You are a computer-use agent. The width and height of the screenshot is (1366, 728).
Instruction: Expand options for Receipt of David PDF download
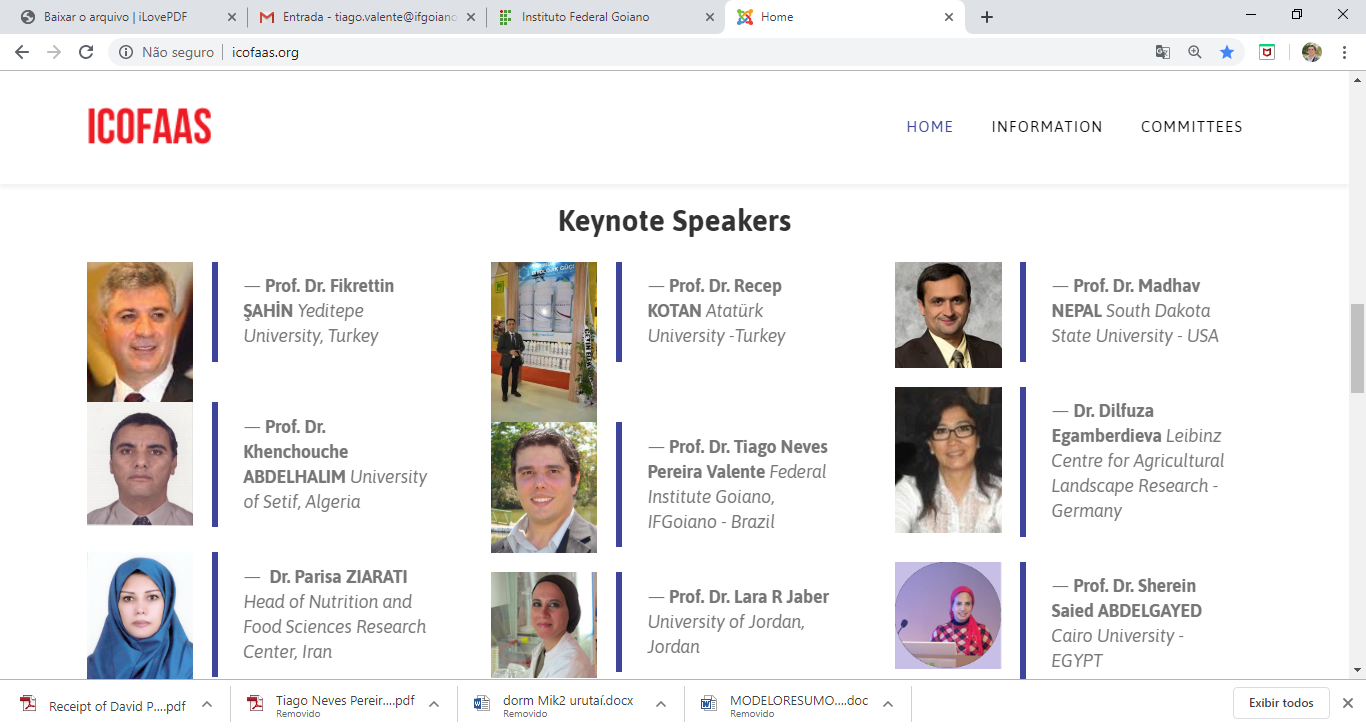207,704
